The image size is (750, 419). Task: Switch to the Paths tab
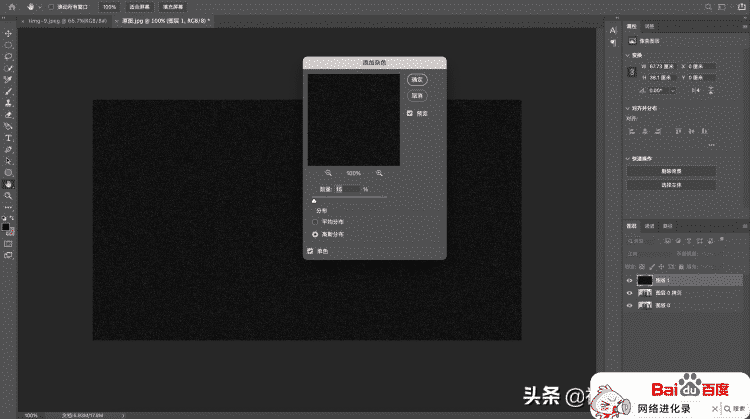(668, 226)
